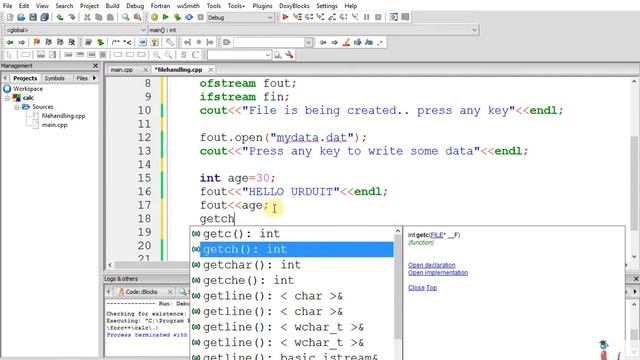Switch to the Files tab
Image resolution: width=640 pixels, height=360 pixels.
coord(82,78)
